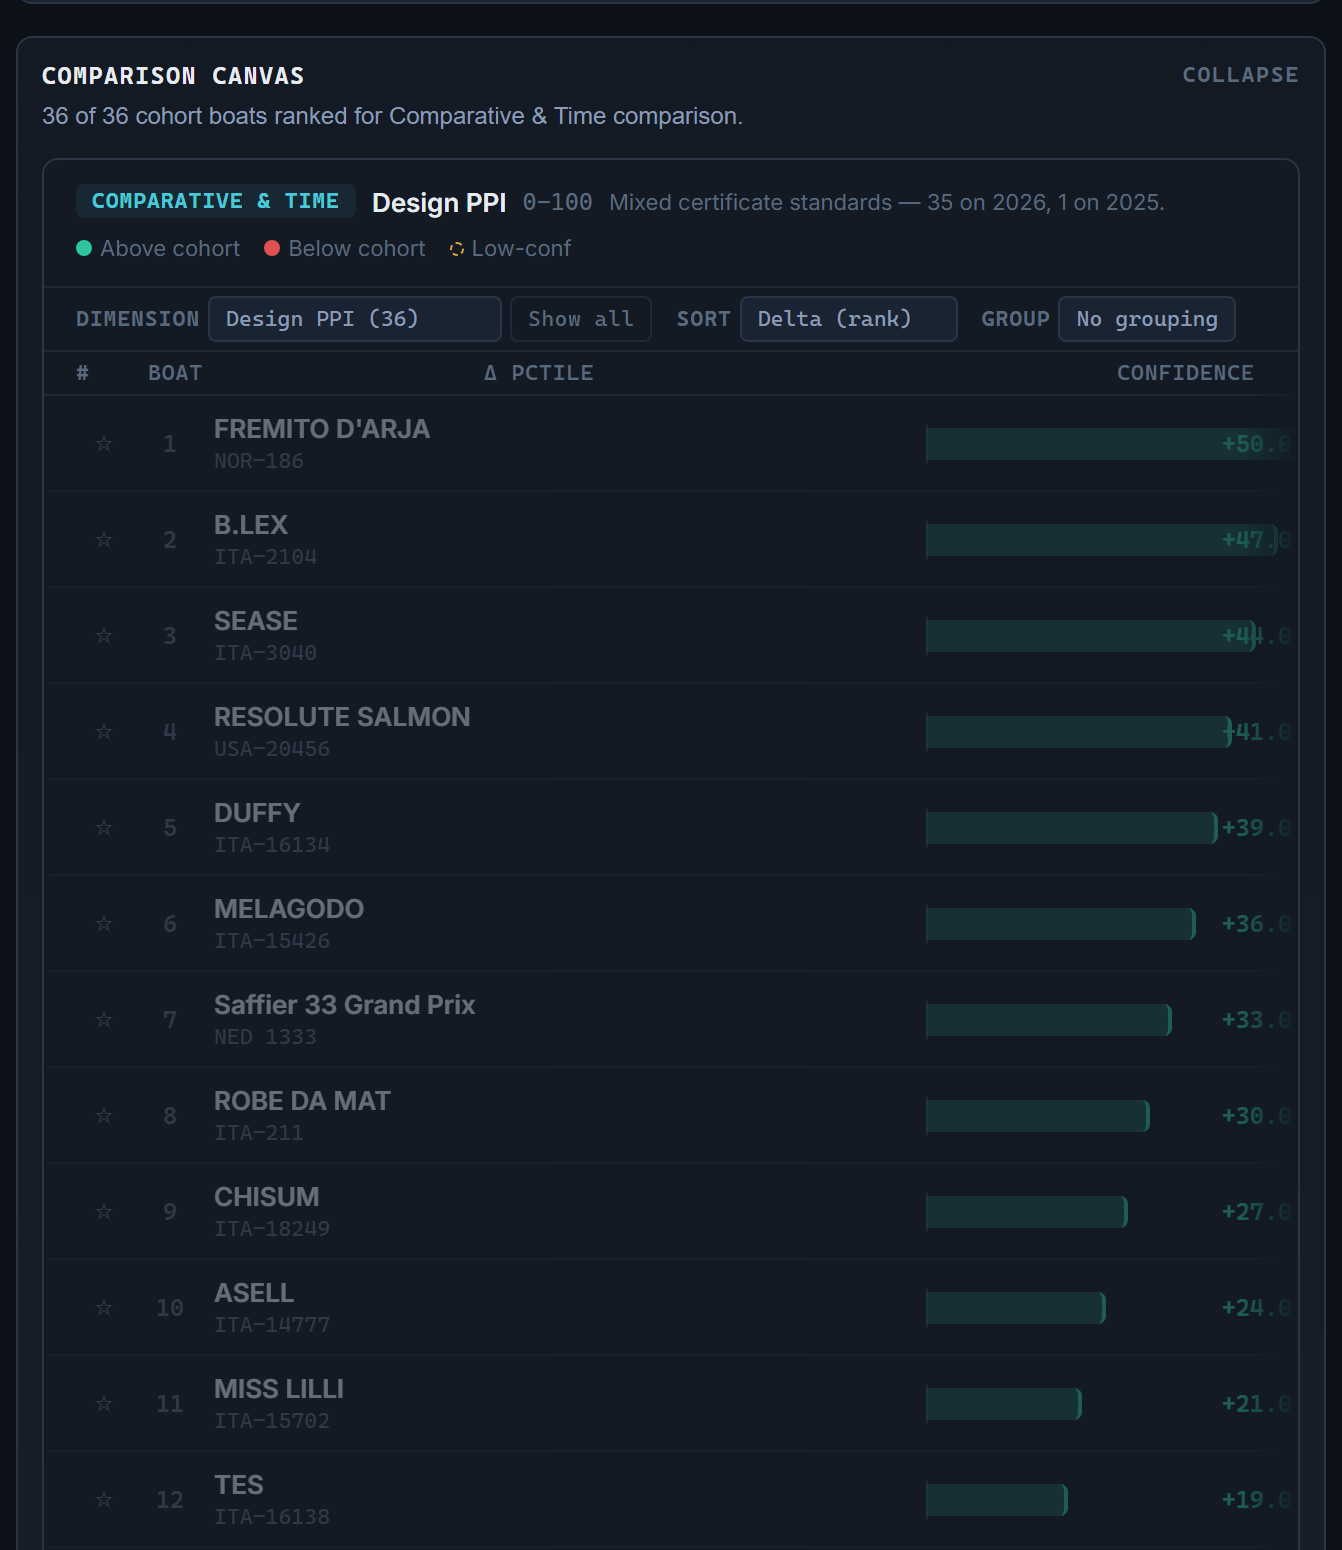Image resolution: width=1342 pixels, height=1550 pixels.
Task: Sort by the Δ PCTILE column header
Action: (538, 373)
